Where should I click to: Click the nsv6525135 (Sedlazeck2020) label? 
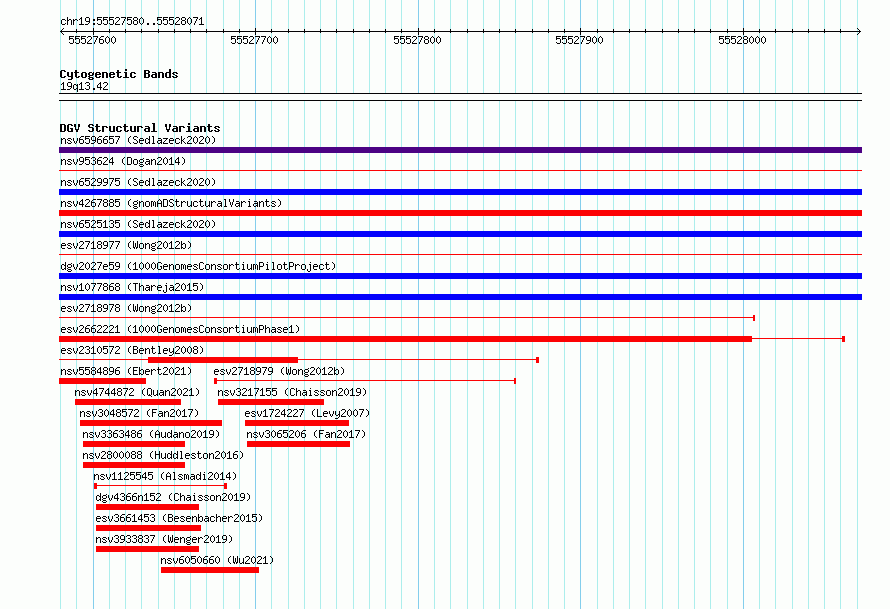138,224
